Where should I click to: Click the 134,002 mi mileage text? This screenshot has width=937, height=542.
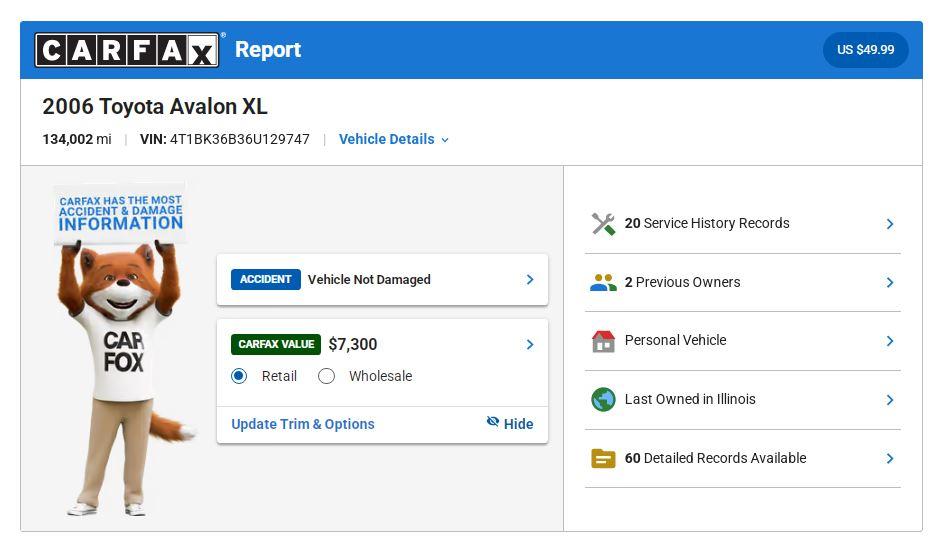coord(76,139)
